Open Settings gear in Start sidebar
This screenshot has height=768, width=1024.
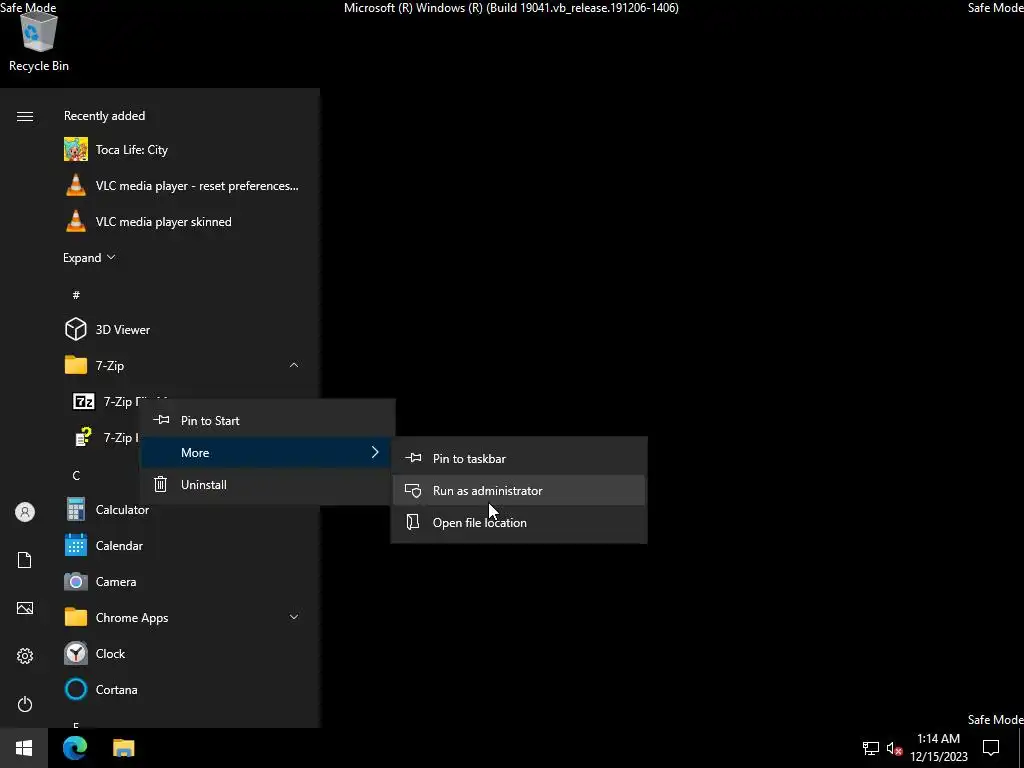click(x=25, y=656)
